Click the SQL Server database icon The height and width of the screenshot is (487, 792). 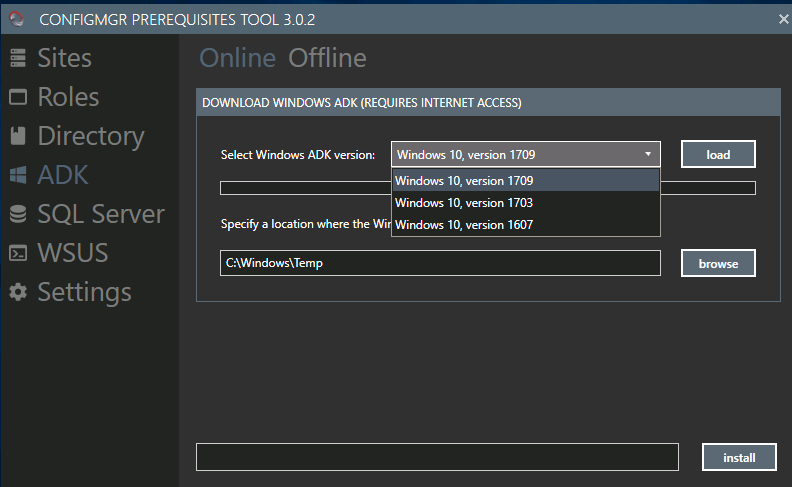[18, 214]
